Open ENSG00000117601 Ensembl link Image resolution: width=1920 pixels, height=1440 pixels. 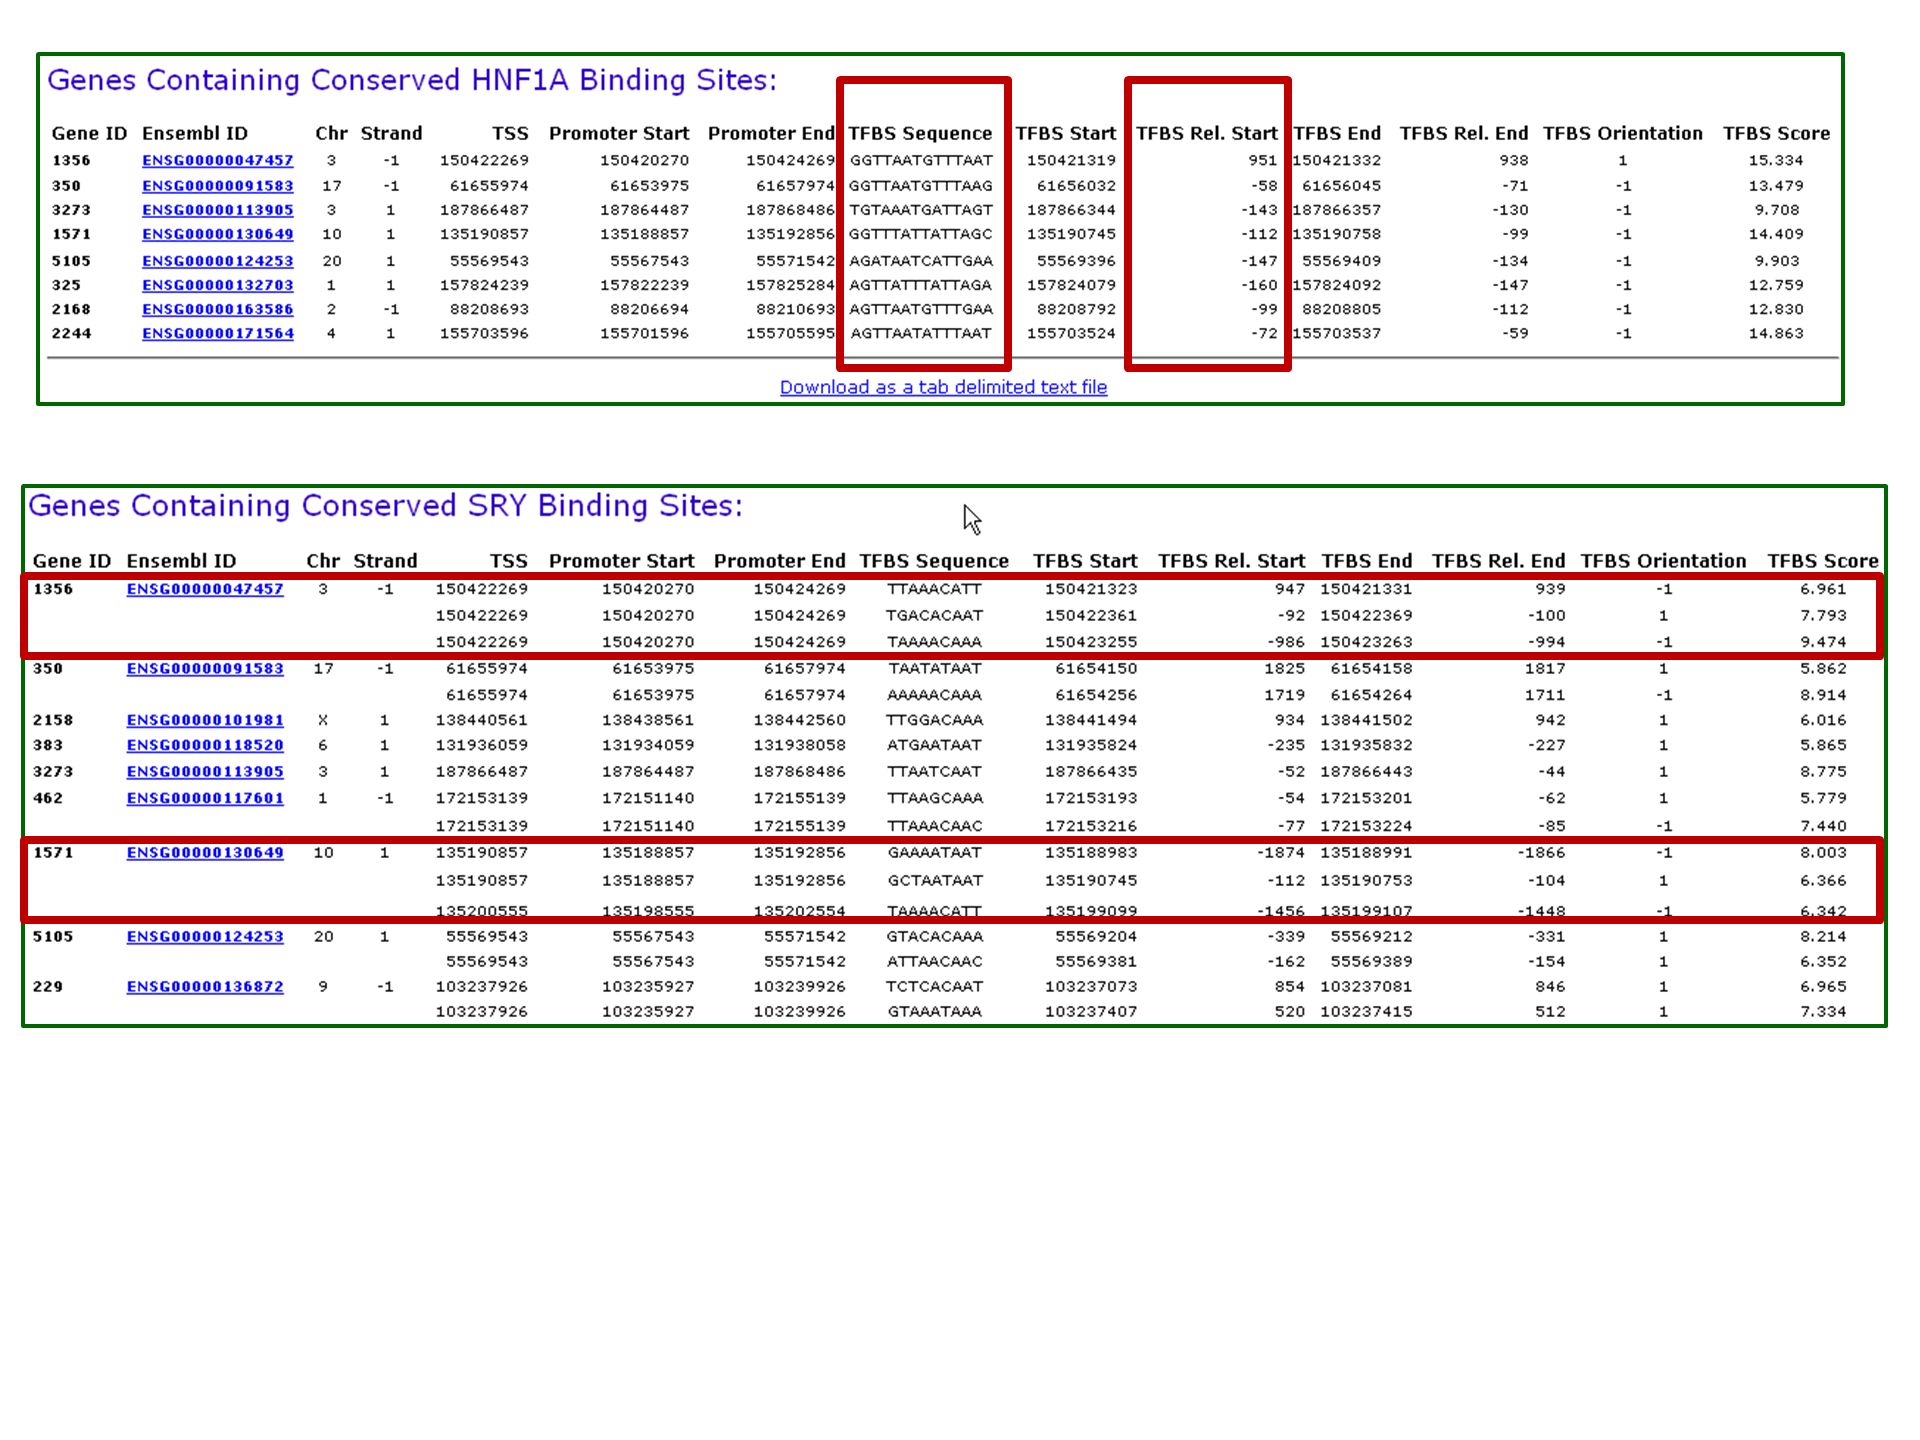(x=204, y=798)
